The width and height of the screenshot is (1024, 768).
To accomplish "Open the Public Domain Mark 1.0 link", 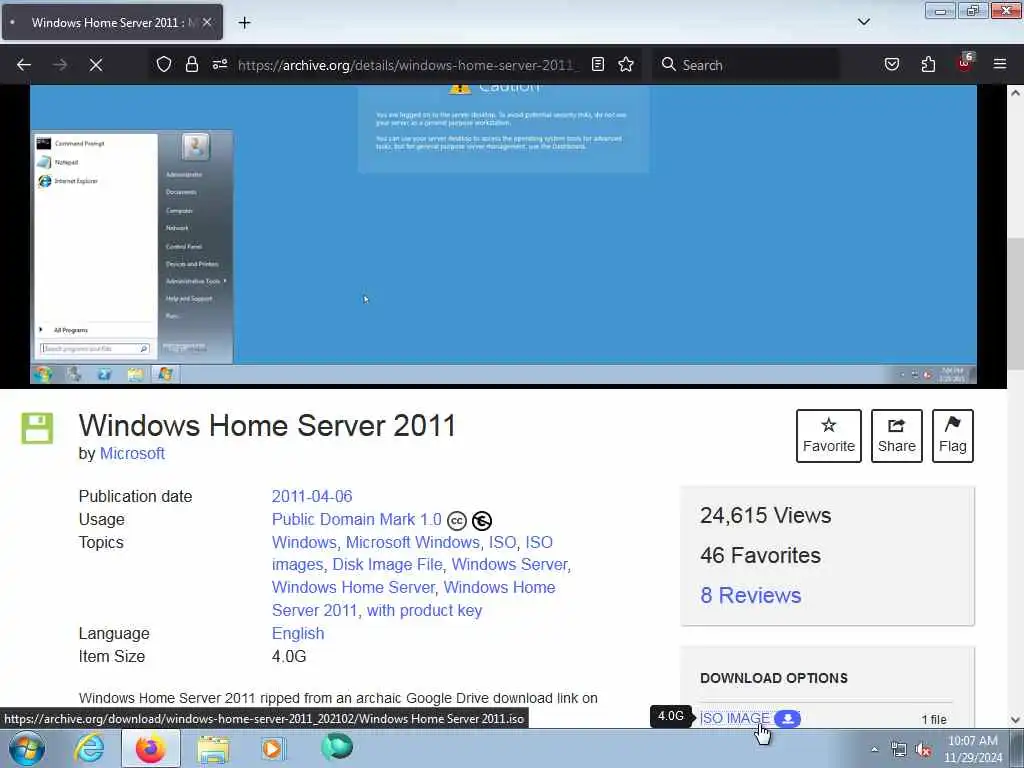I will 357,520.
